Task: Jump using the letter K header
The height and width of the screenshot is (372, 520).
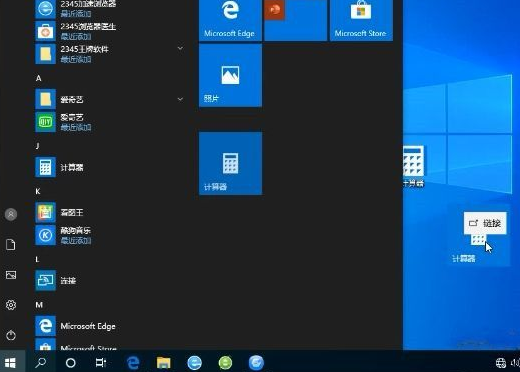Action: (38, 191)
